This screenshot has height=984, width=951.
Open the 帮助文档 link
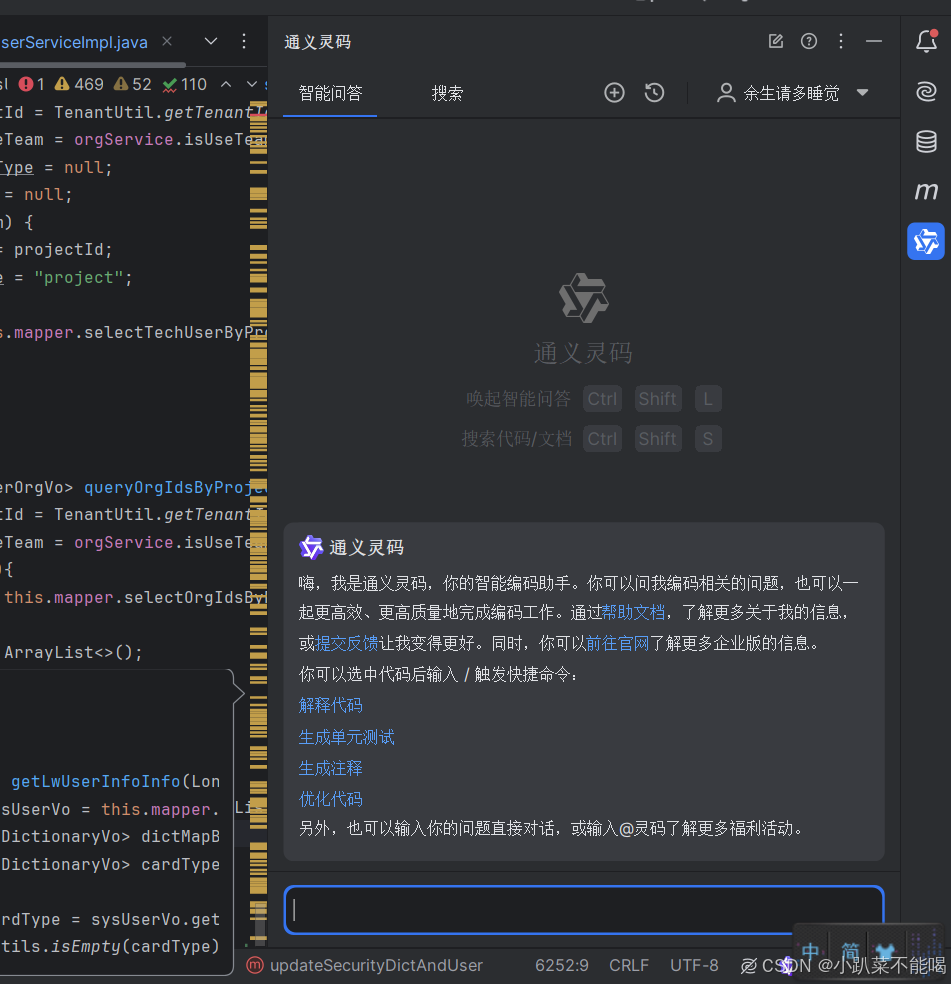[633, 612]
